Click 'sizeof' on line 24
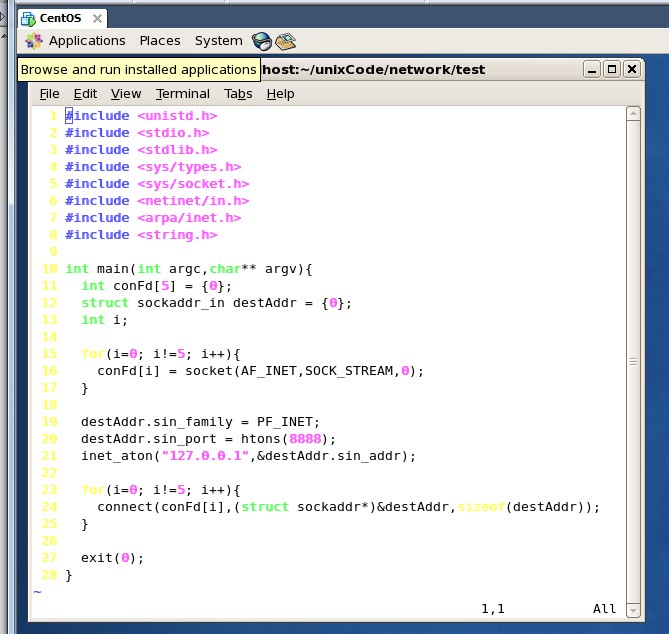 481,507
